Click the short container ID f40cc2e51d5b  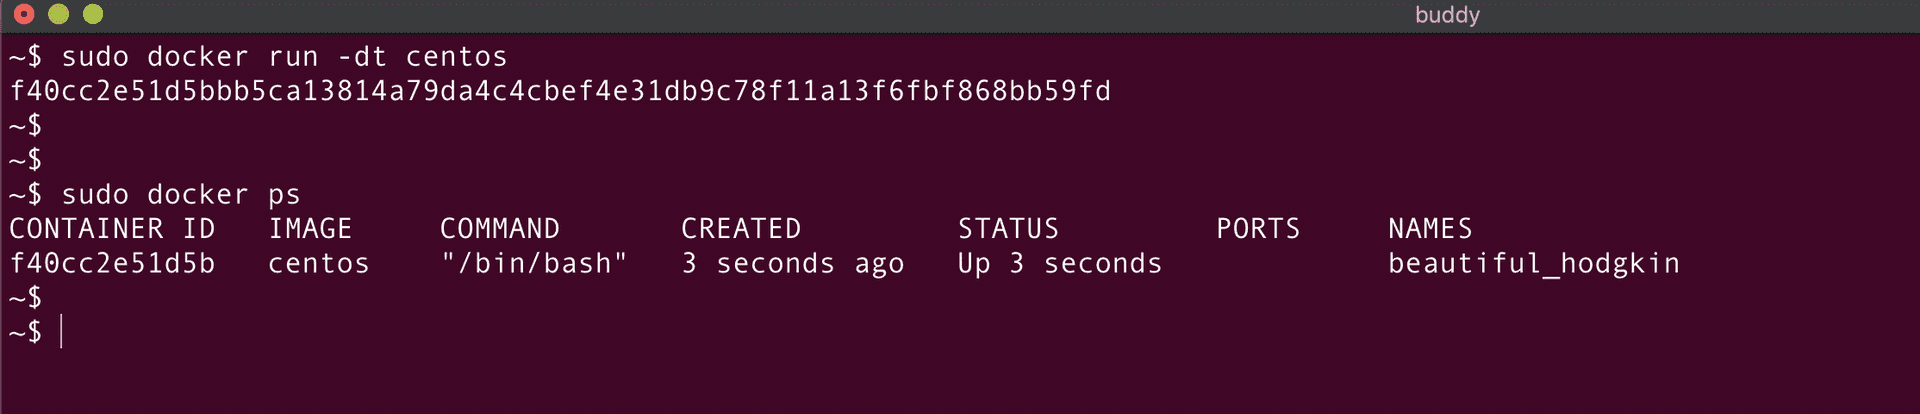tap(112, 264)
